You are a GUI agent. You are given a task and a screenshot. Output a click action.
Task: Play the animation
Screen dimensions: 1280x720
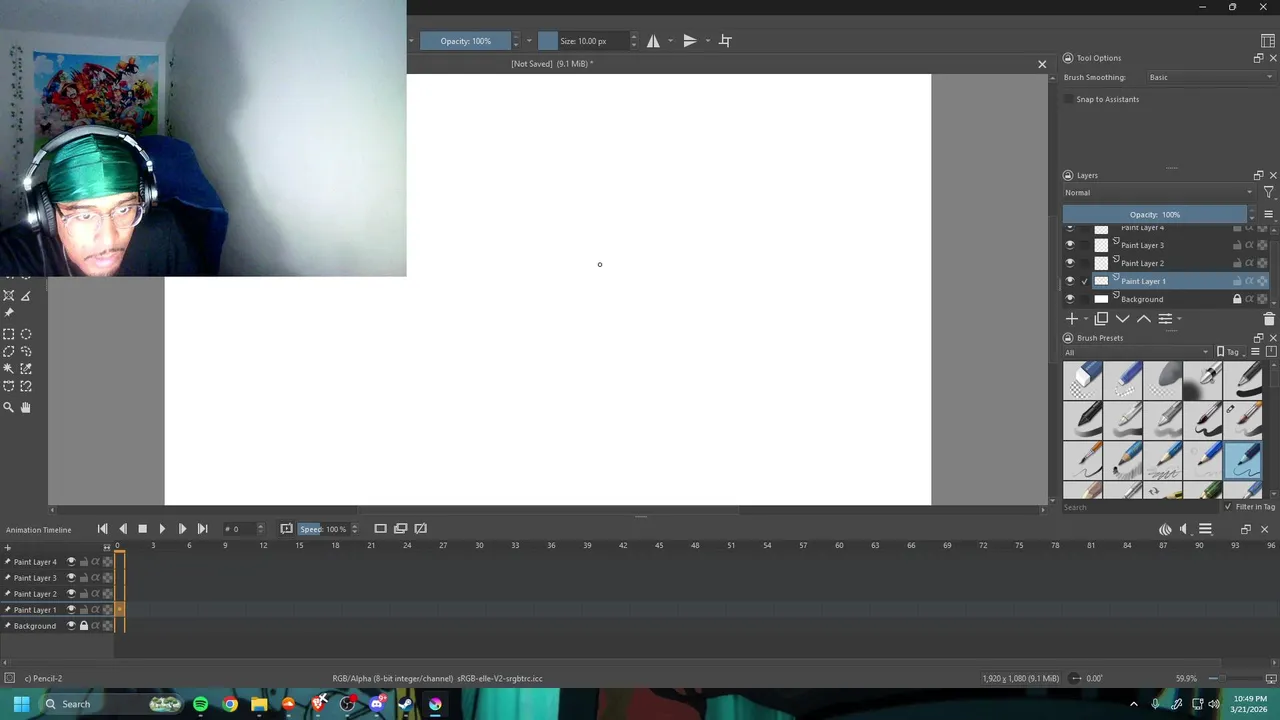click(x=162, y=529)
